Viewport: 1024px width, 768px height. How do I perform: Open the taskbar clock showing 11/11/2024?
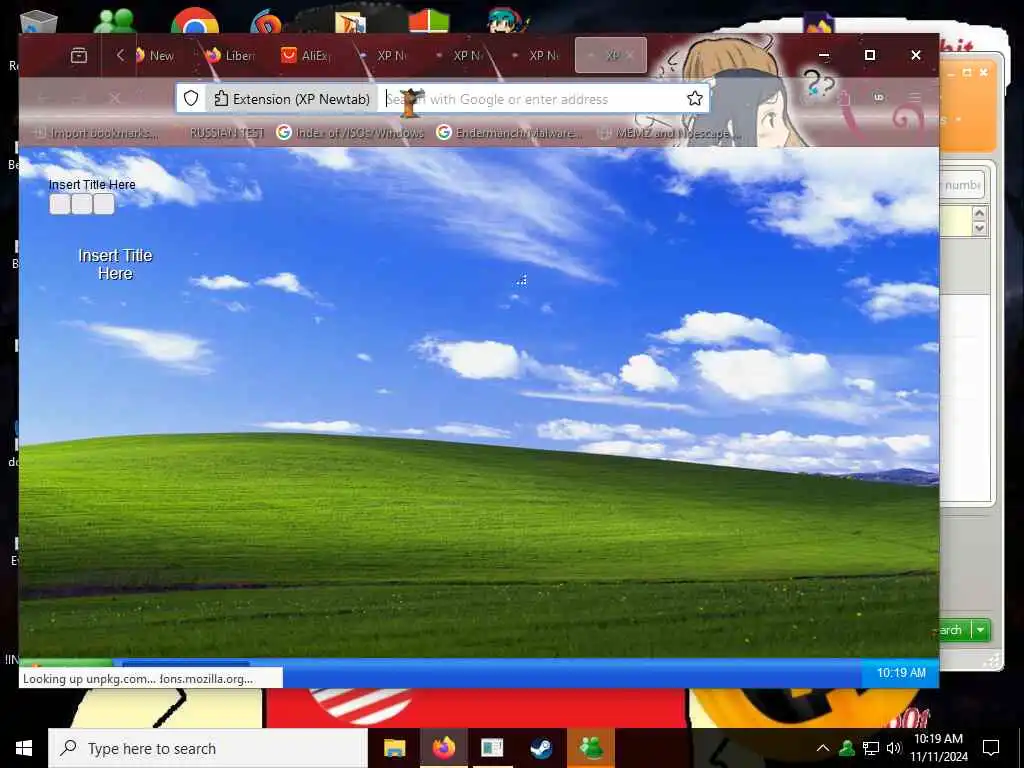[938, 748]
